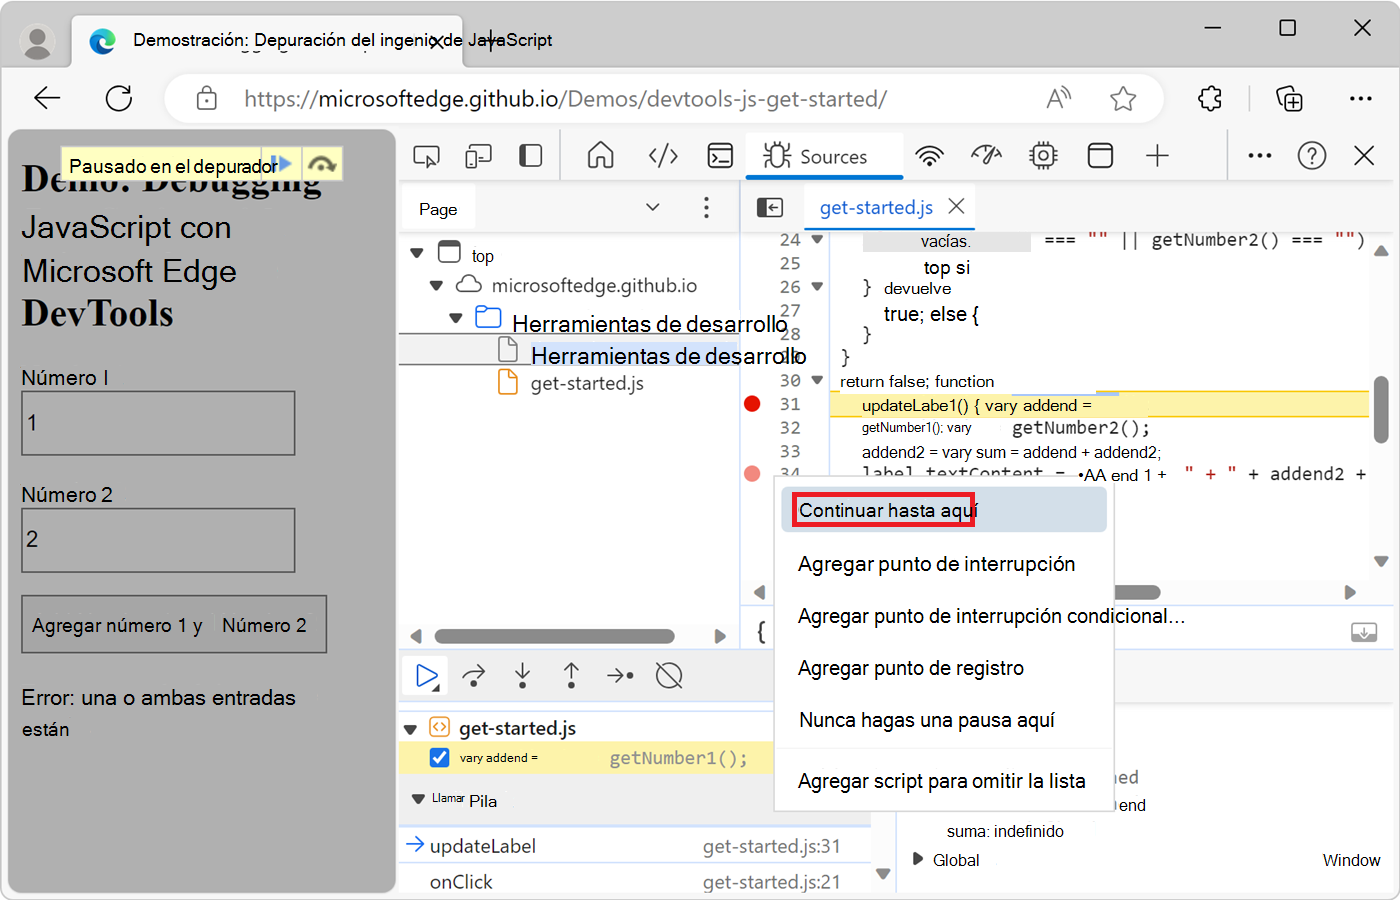Expand the Global scope section
1400x900 pixels.
click(x=918, y=859)
